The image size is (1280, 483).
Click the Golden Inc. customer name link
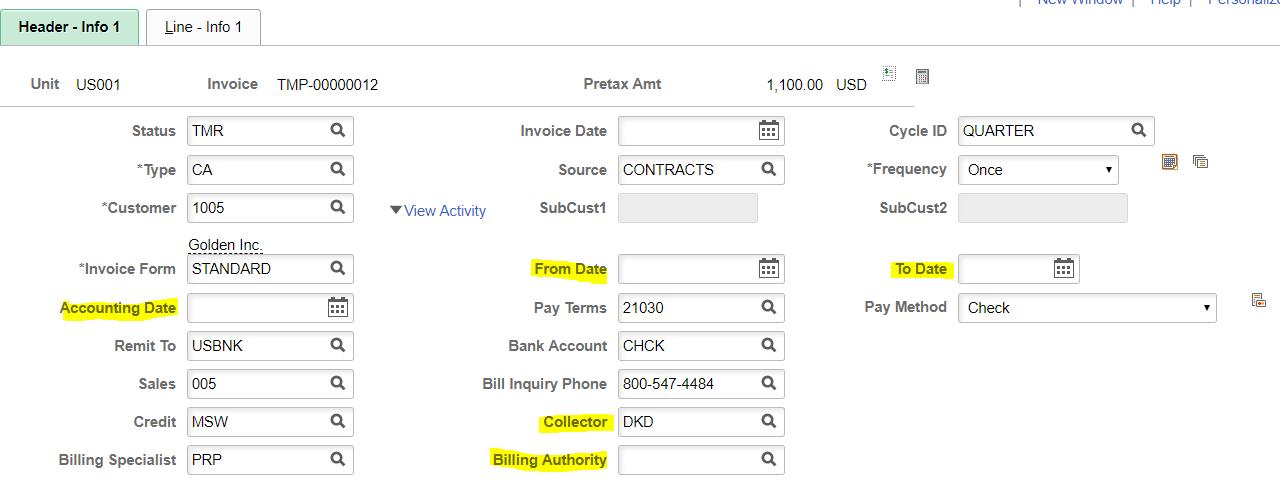(225, 245)
